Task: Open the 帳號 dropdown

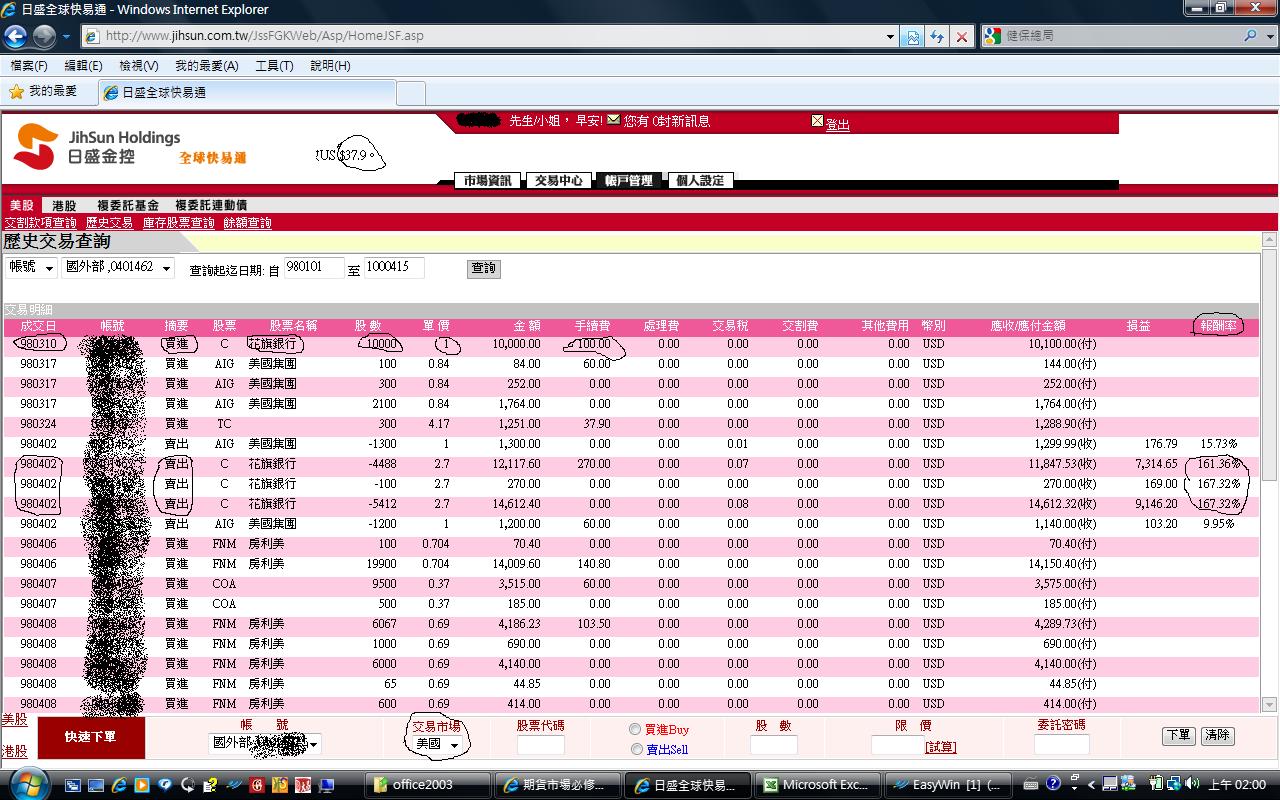Action: pos(32,268)
